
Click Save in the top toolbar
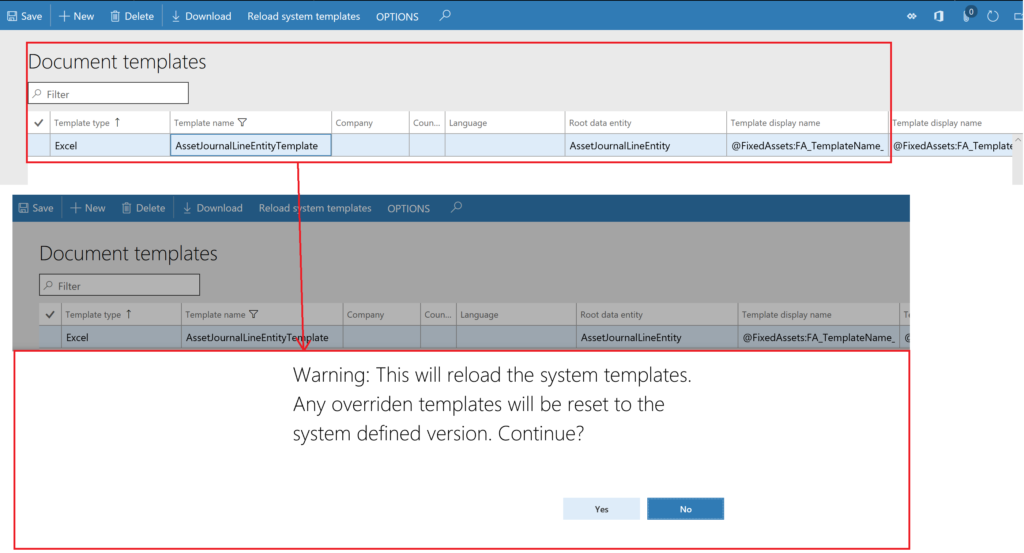(24, 16)
